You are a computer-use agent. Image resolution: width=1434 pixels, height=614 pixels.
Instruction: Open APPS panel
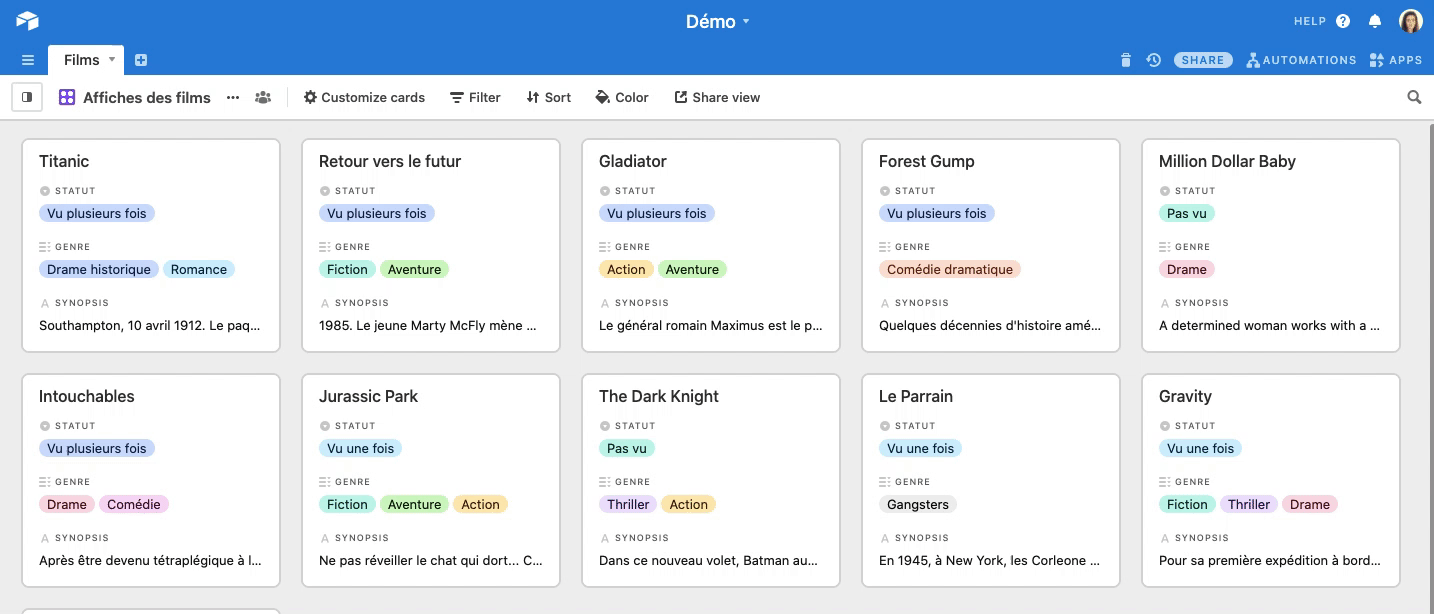1395,60
